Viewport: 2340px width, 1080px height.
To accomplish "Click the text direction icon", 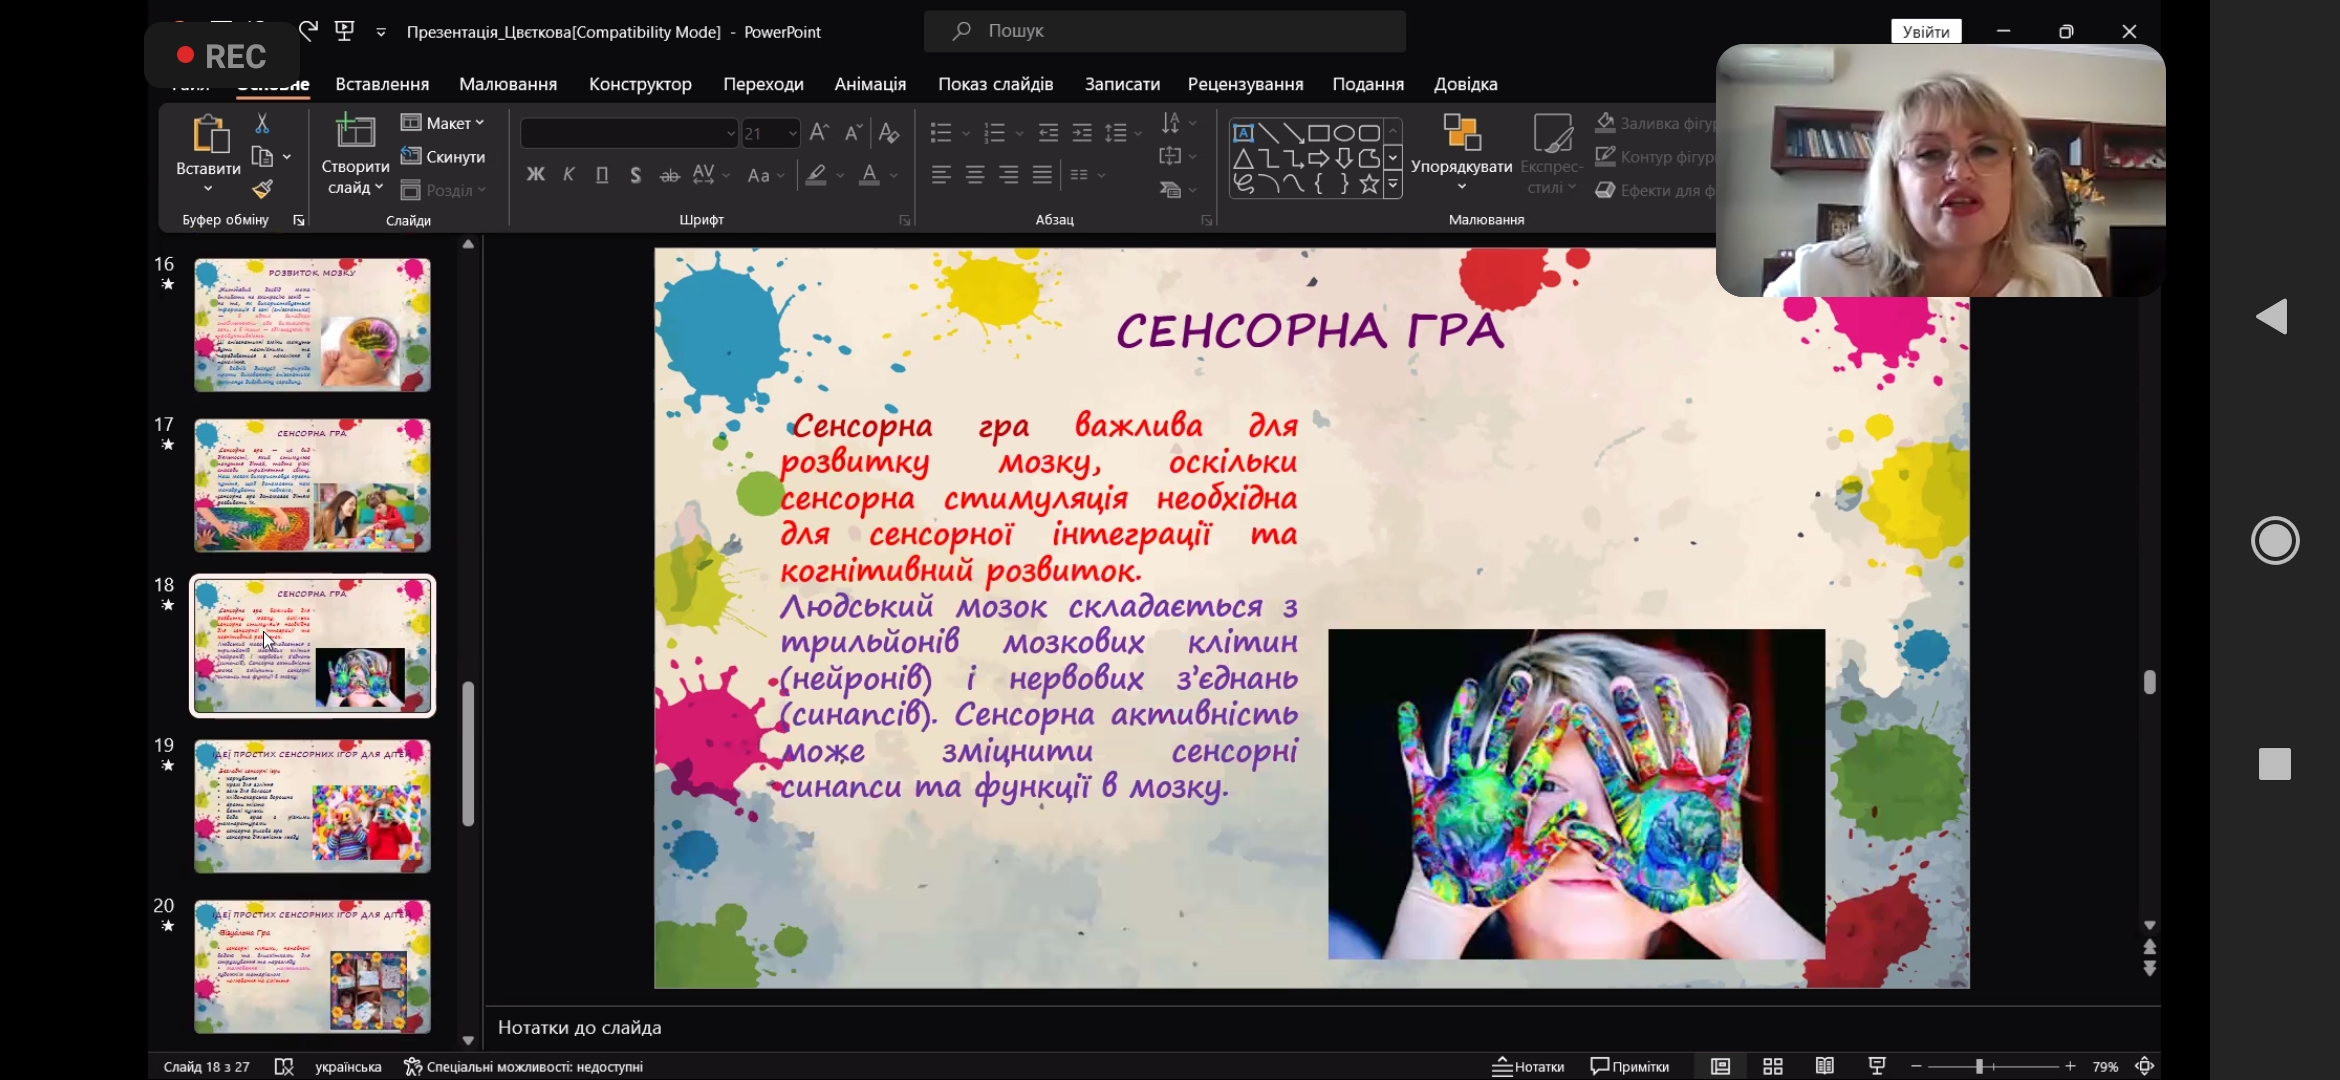I will tap(1171, 123).
